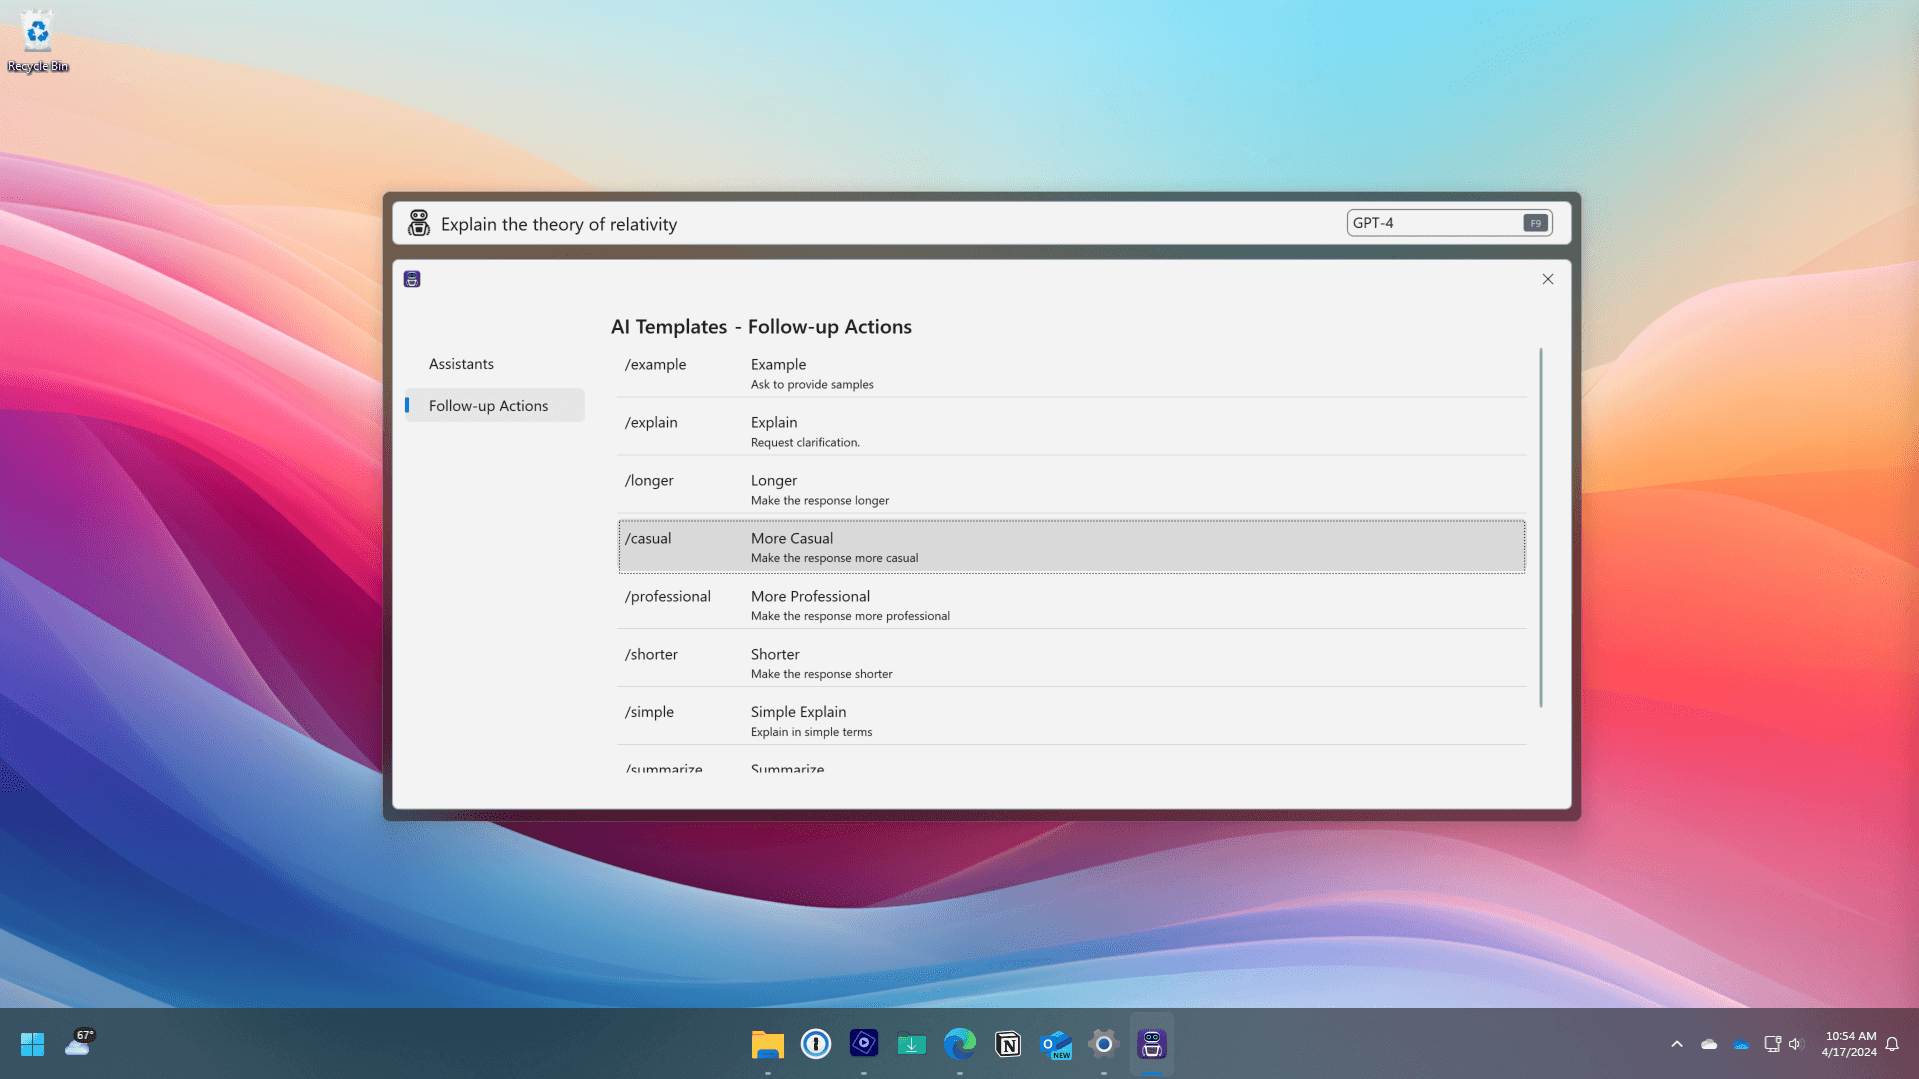The image size is (1919, 1079).
Task: Select the Follow-up Actions tab
Action: tap(488, 405)
